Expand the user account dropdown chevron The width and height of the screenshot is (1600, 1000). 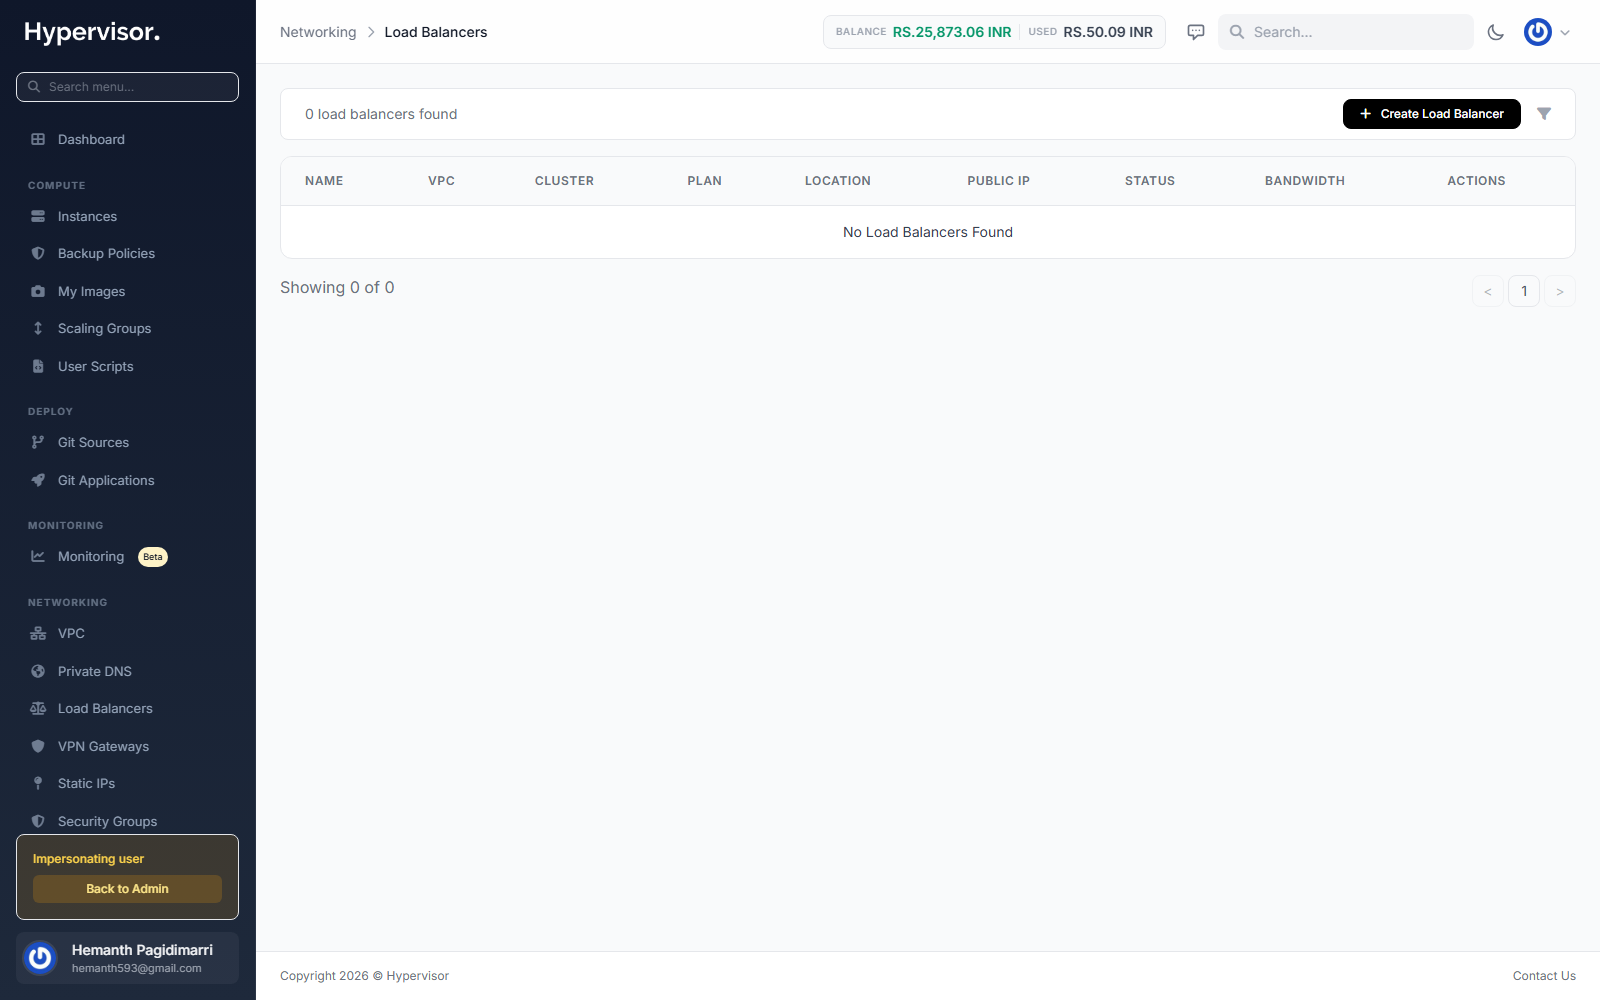(1565, 32)
